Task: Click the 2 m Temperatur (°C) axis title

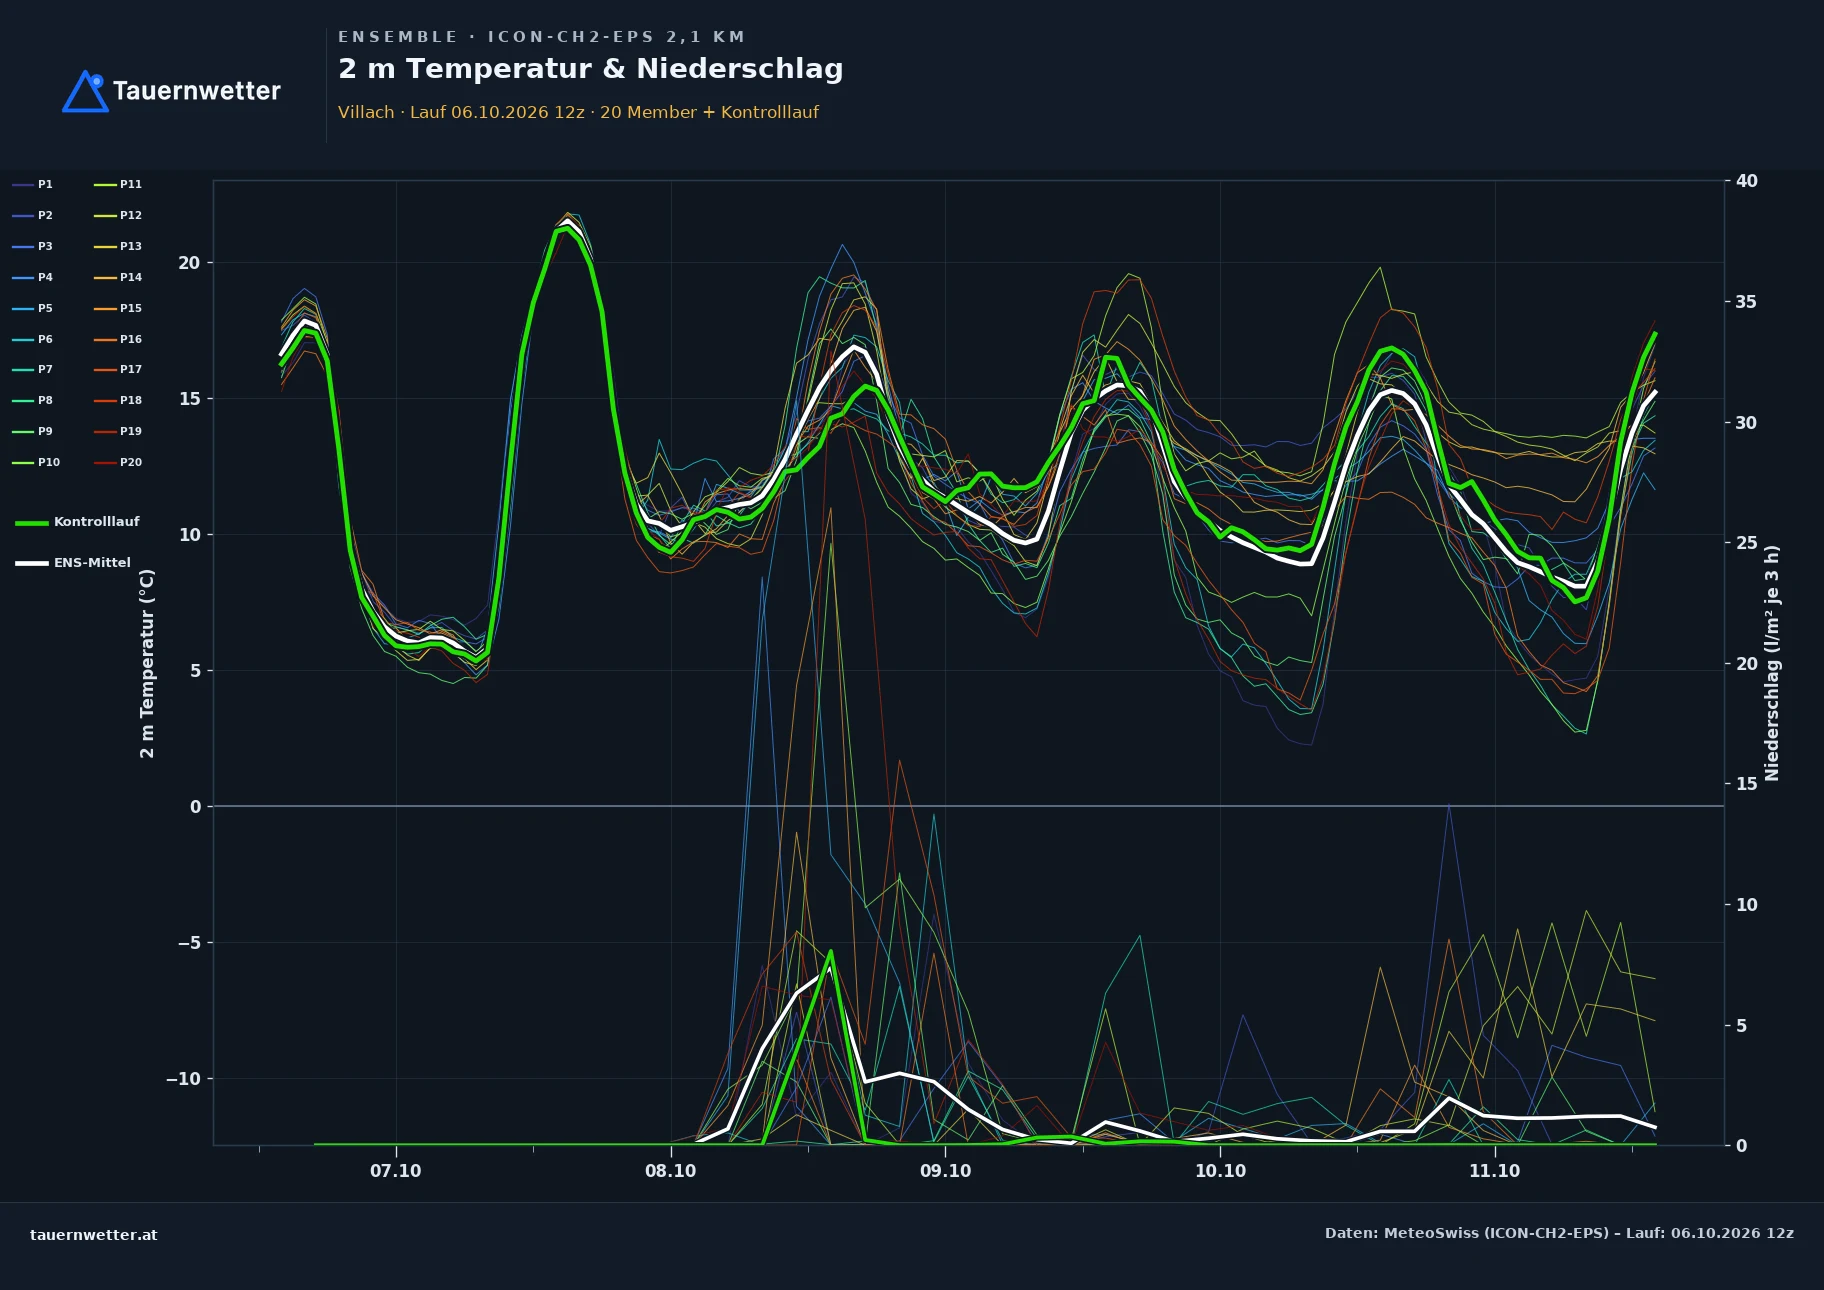Action: pos(147,663)
